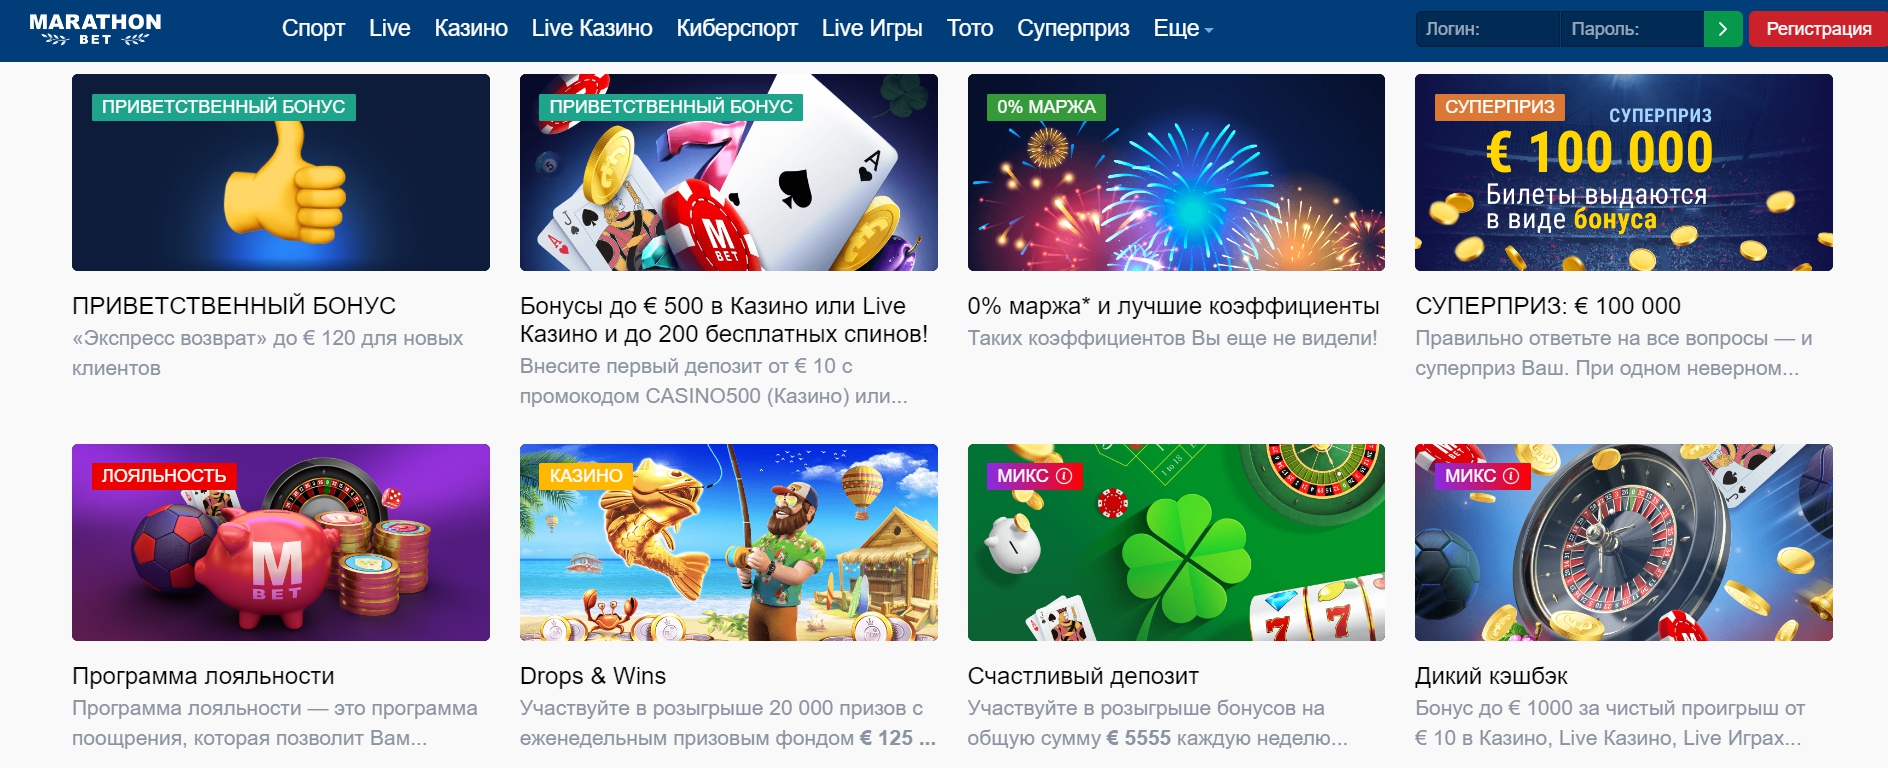Viewport: 1888px width, 768px height.
Task: Click the Счастливый депозит heading
Action: tap(1083, 676)
